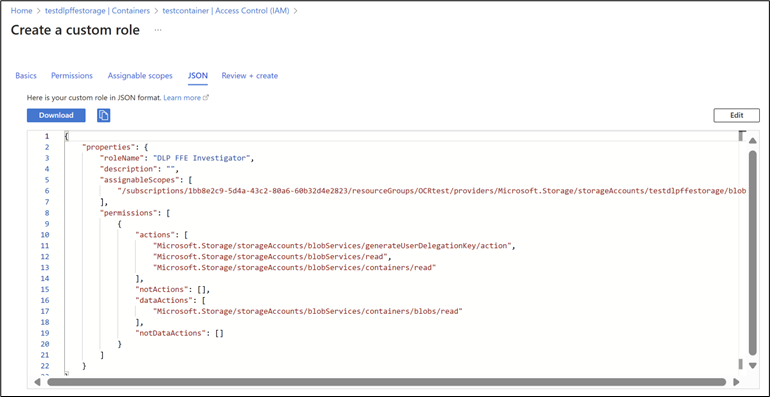Image resolution: width=770 pixels, height=397 pixels.
Task: Switch to the Basics tab
Action: coord(26,76)
